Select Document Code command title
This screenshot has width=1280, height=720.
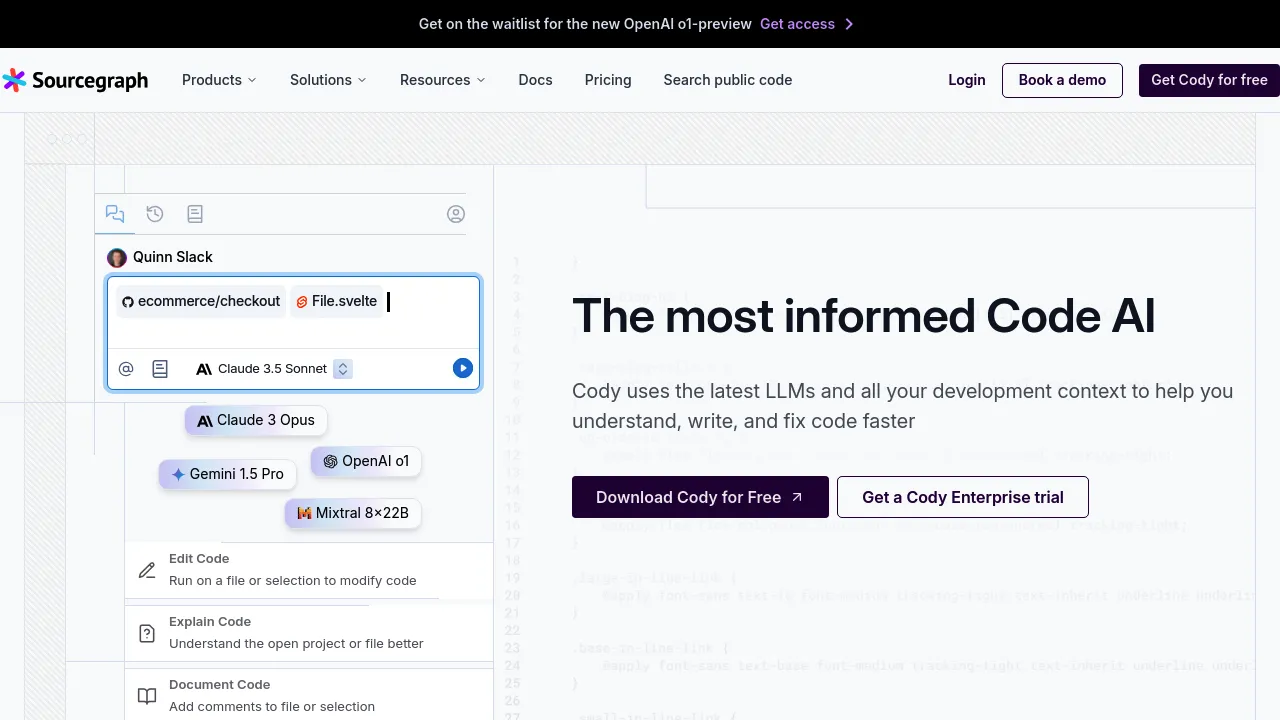pos(220,685)
